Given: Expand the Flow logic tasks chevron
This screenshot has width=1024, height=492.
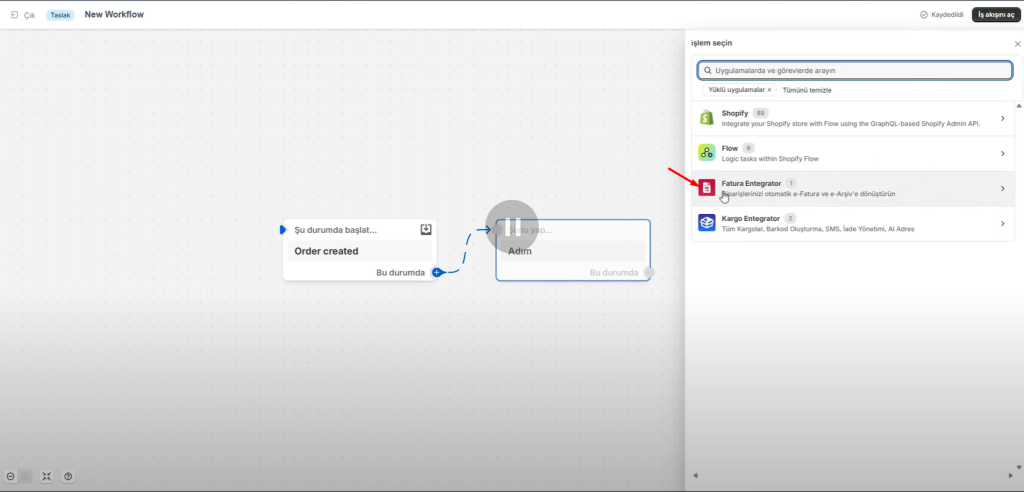Looking at the screenshot, I should click(x=1002, y=153).
